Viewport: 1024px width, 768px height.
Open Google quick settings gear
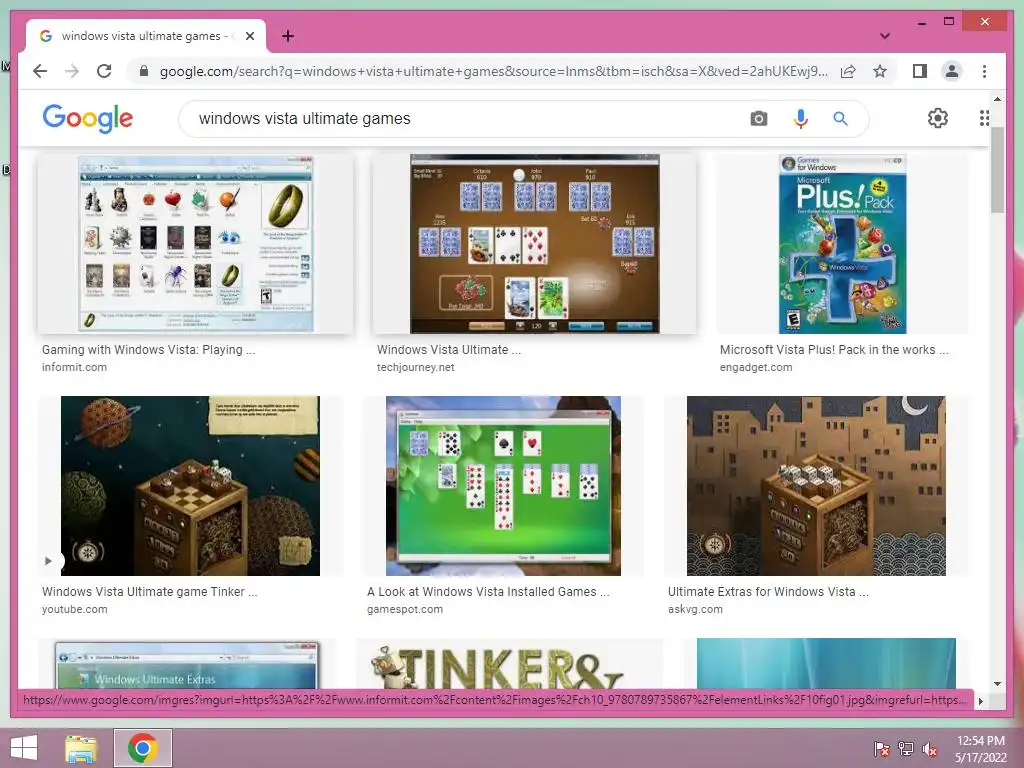coord(937,118)
